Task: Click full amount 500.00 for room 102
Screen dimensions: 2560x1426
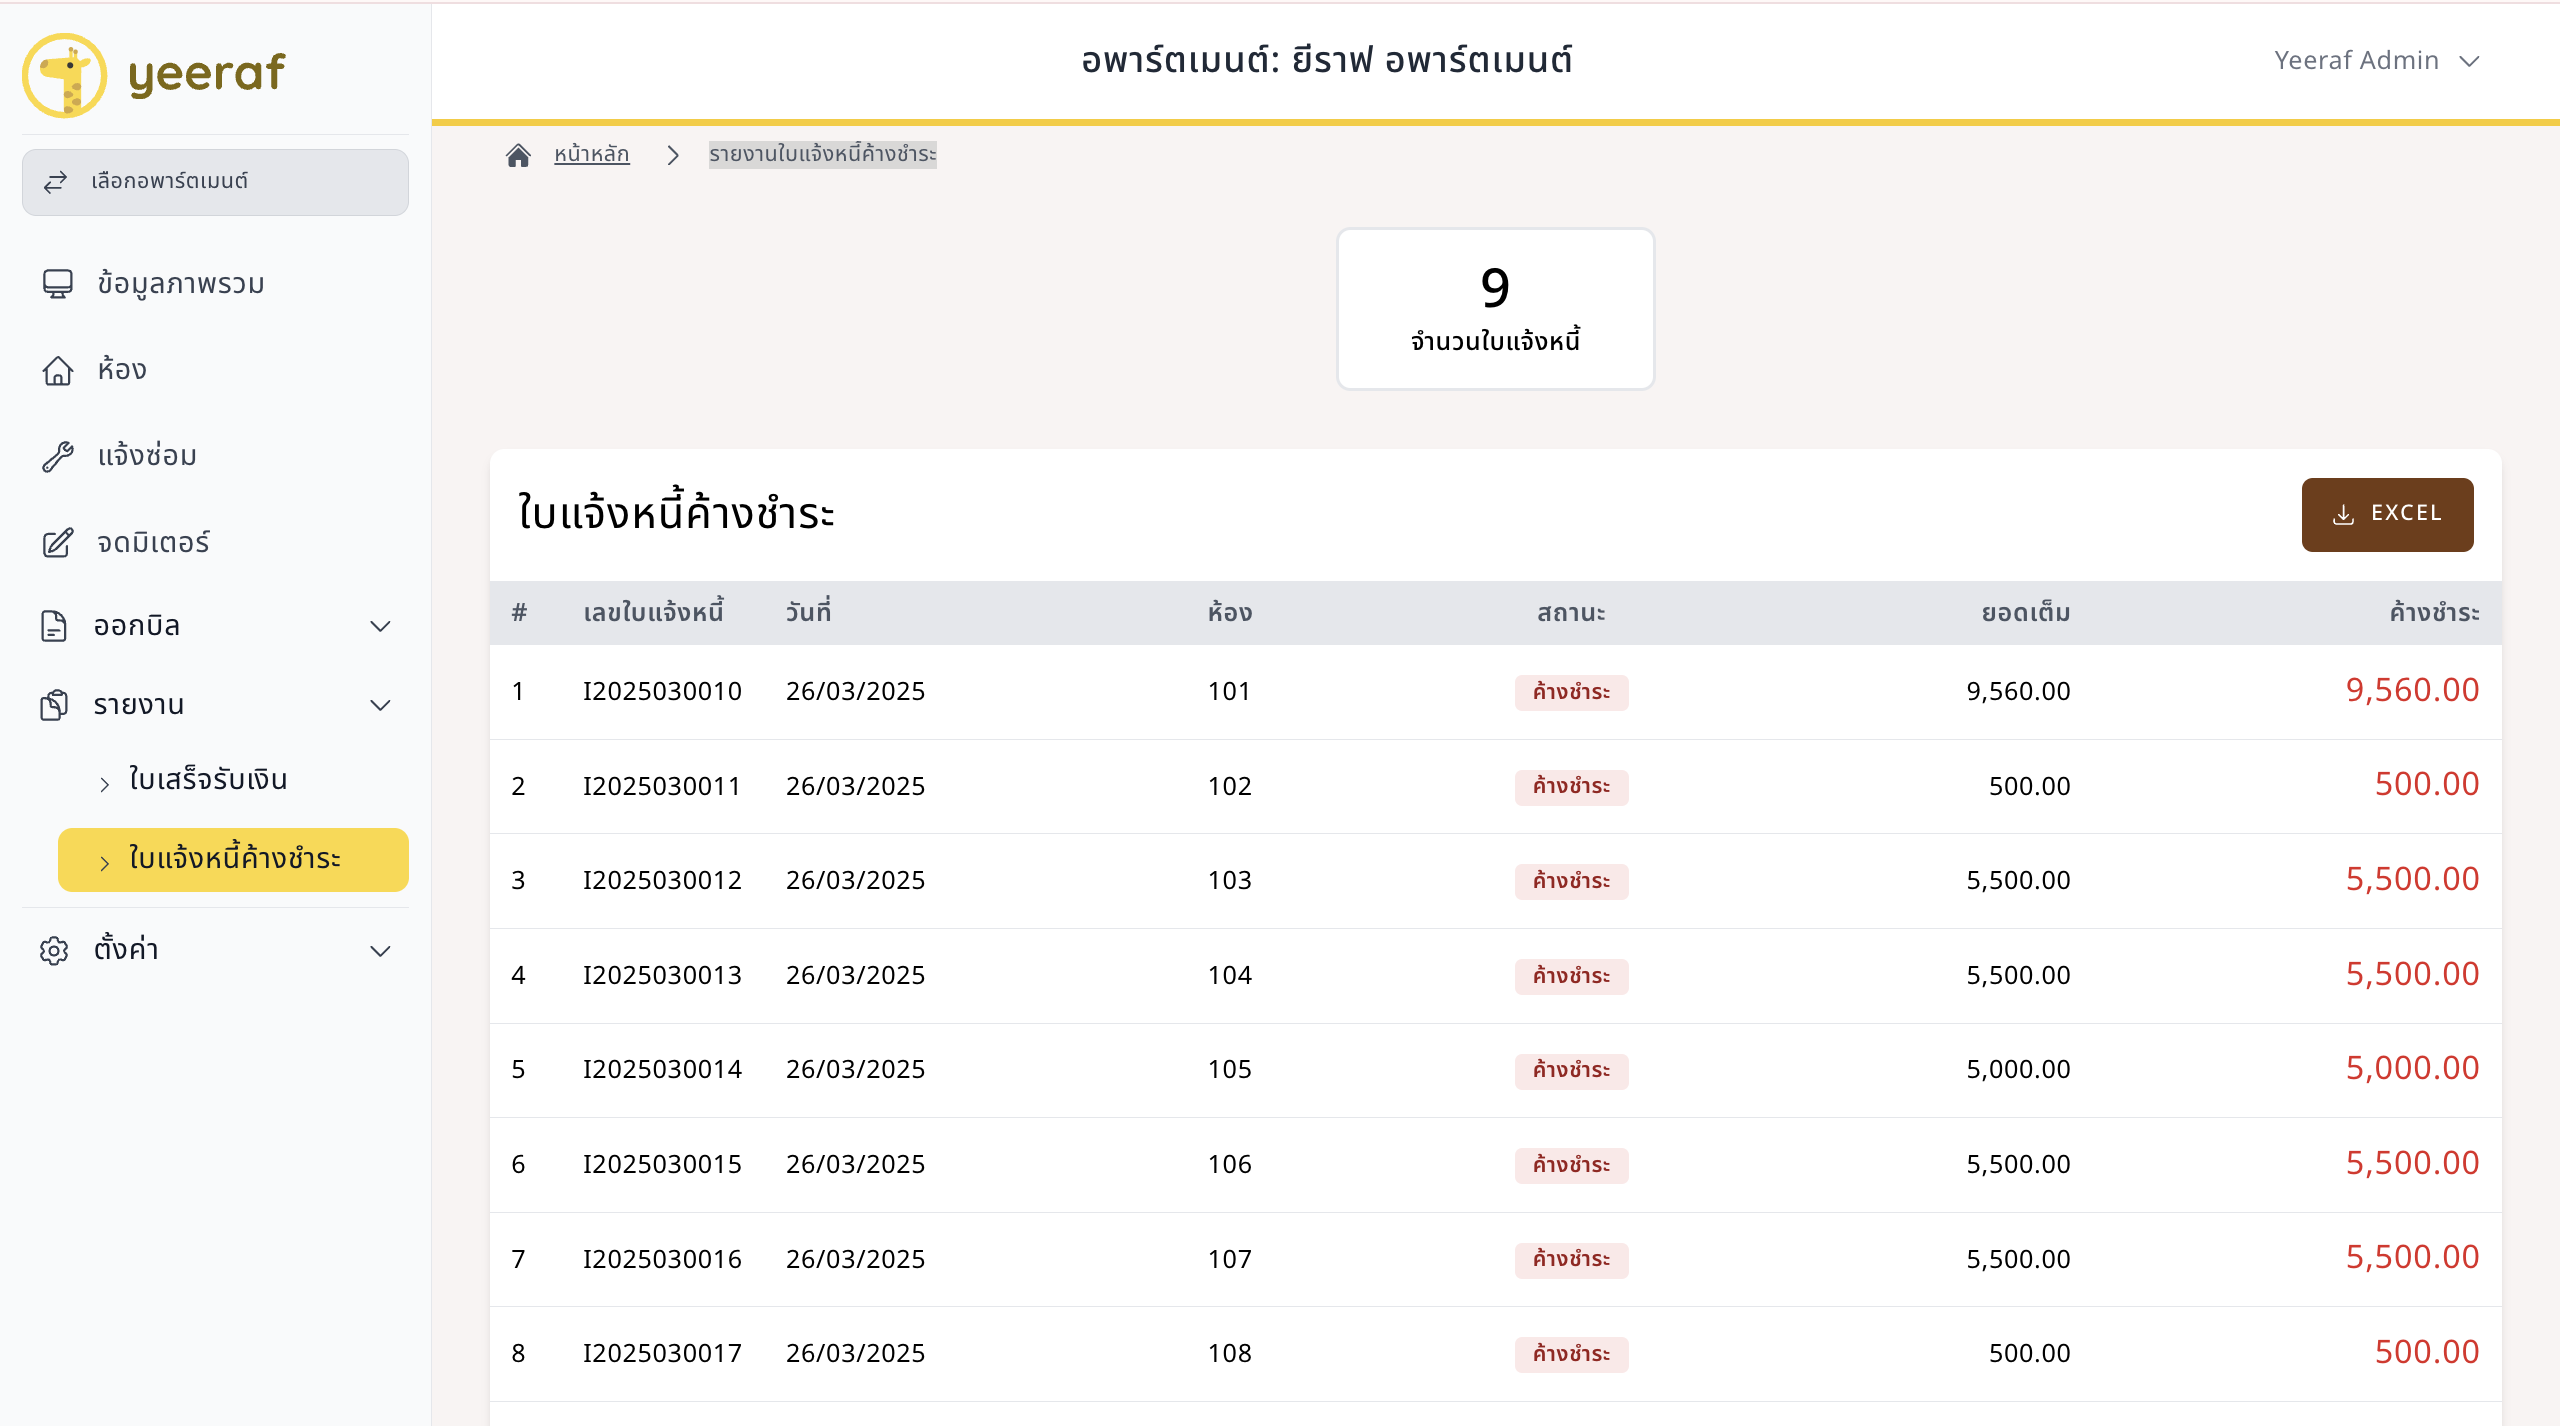Action: pos(2029,786)
